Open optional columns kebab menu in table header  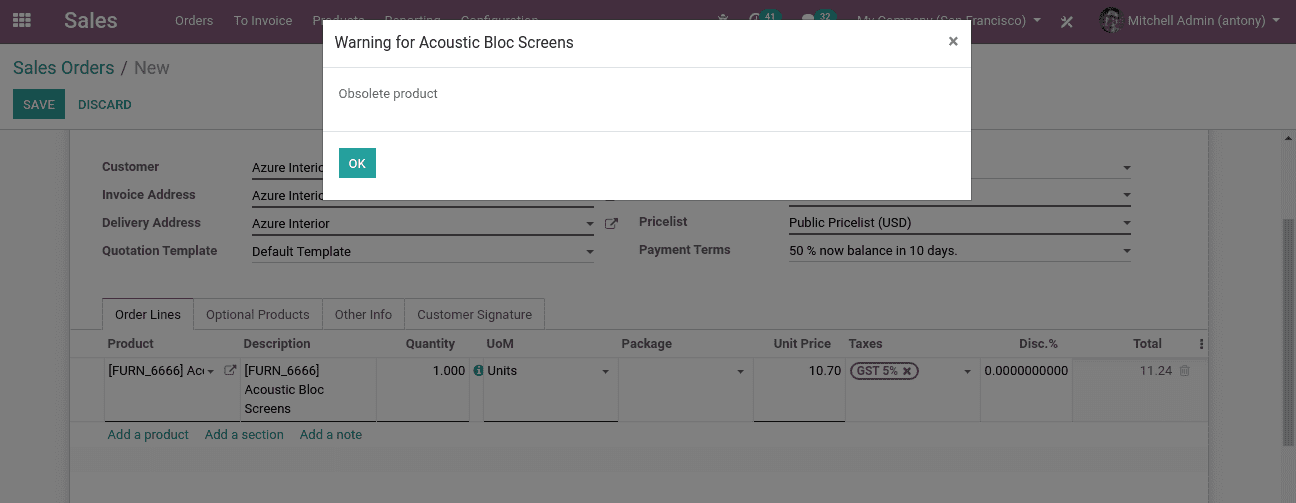tap(1201, 344)
